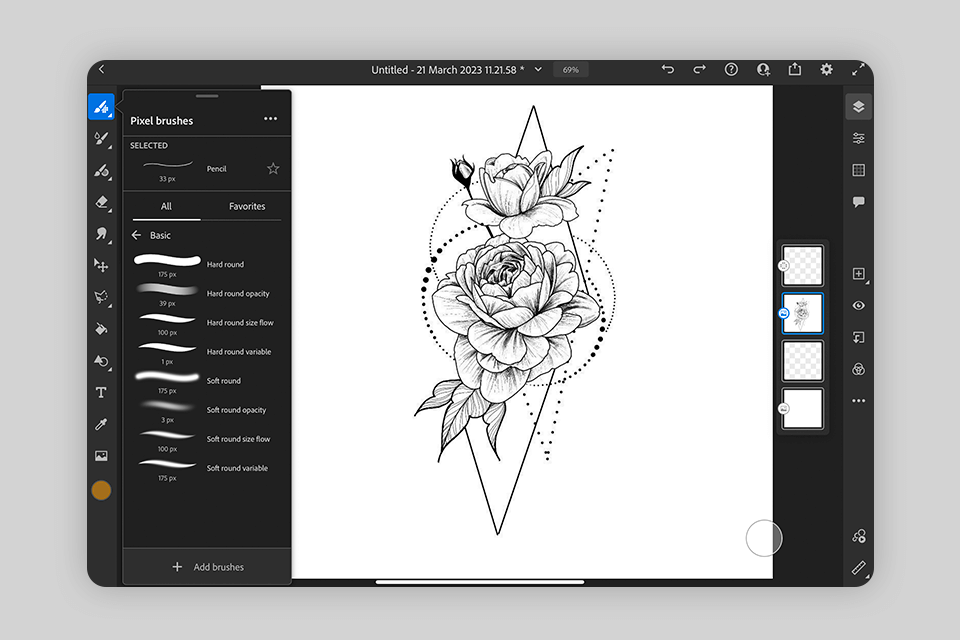Select the Text tool
Screen dimensions: 960x640
point(101,393)
